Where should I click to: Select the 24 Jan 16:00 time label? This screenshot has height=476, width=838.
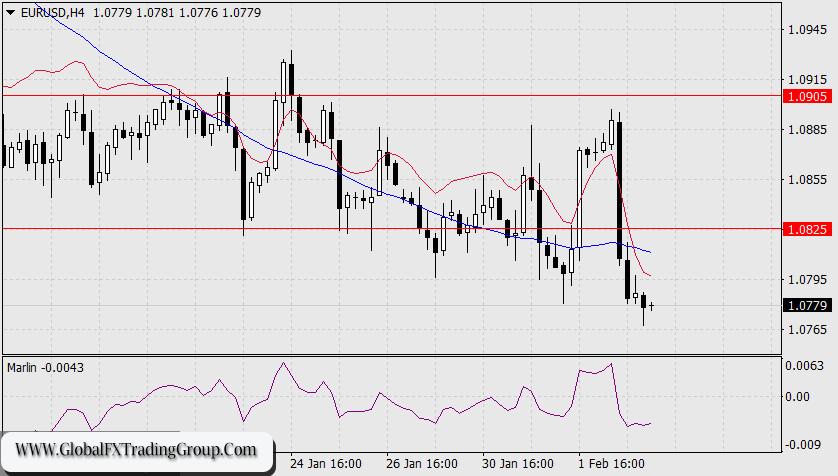coord(326,464)
